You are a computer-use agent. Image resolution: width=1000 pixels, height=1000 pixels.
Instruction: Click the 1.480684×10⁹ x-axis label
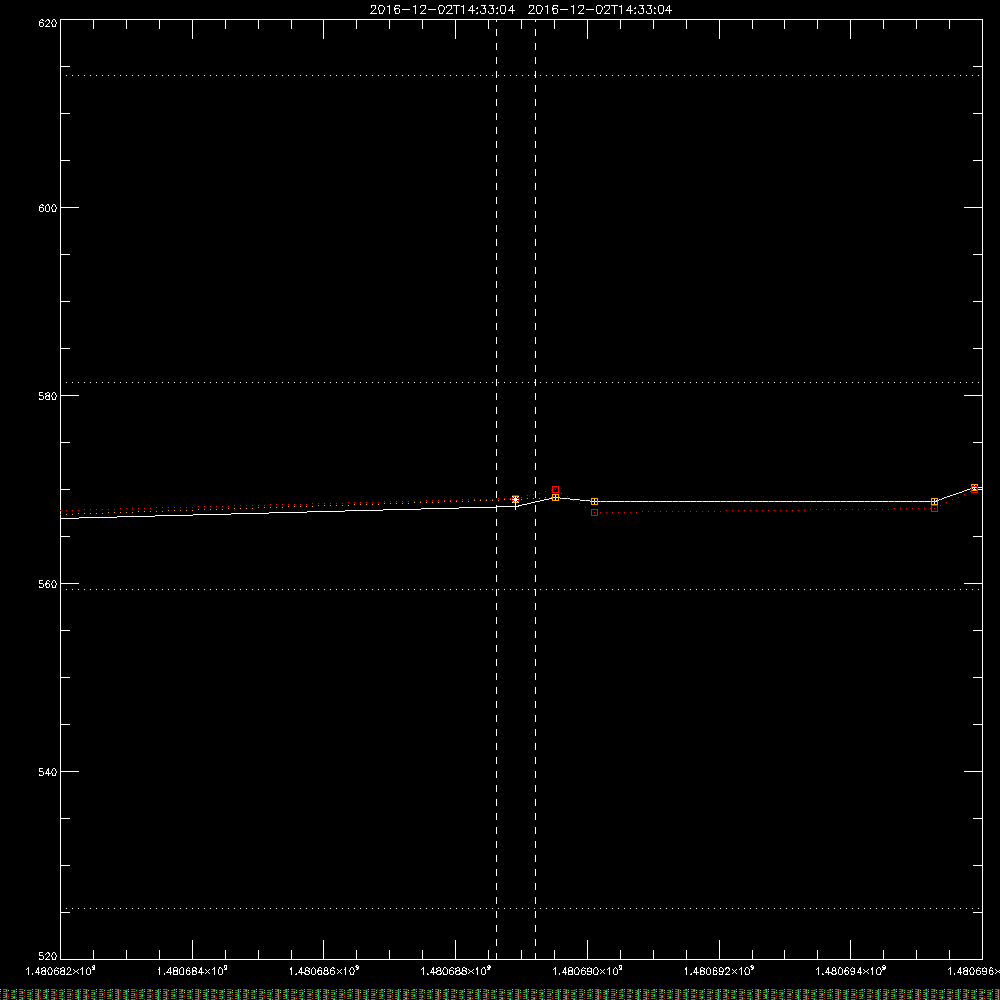pos(192,971)
